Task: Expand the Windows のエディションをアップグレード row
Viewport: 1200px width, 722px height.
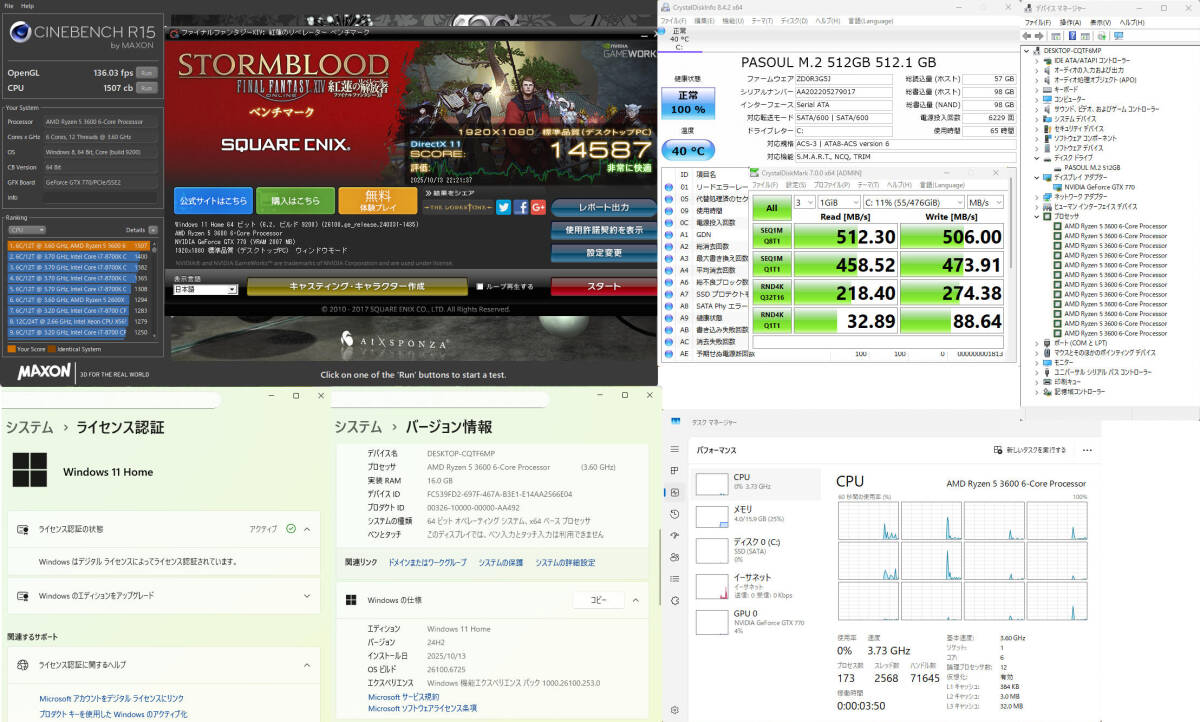Action: tap(162, 595)
